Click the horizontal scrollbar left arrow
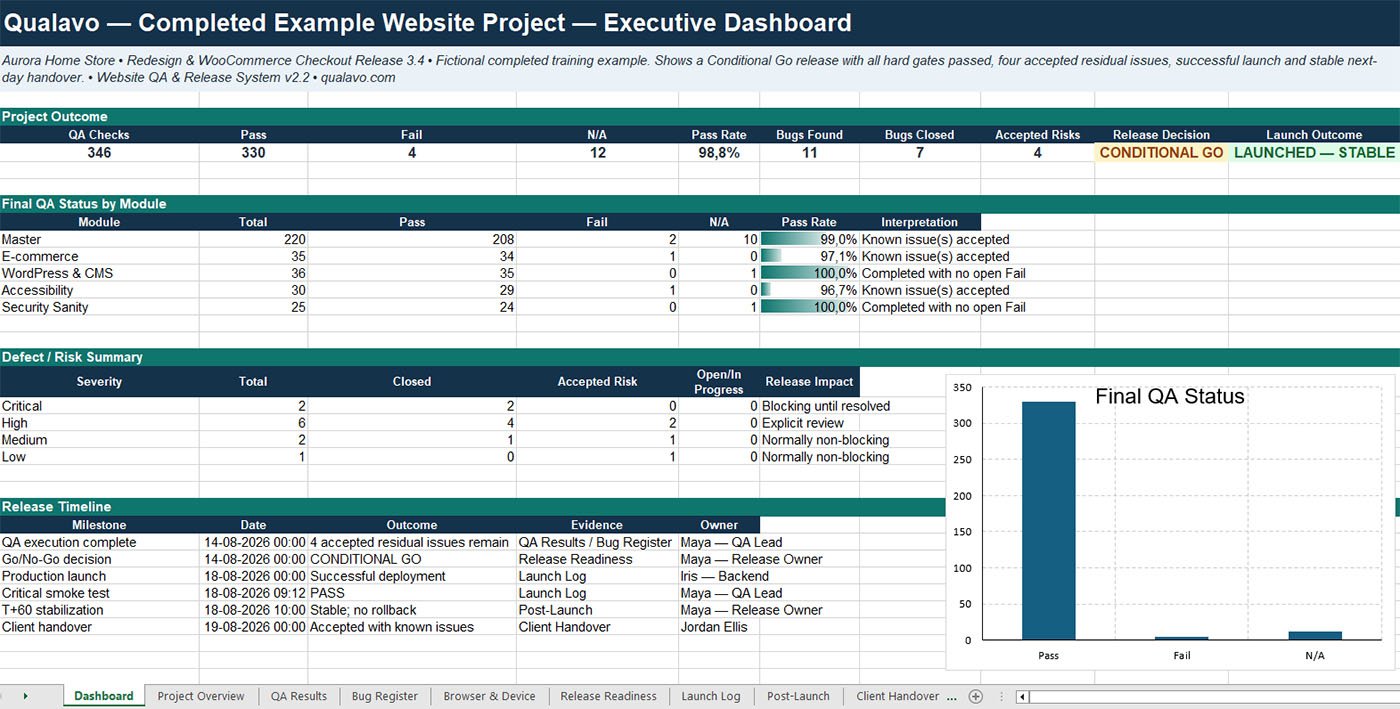1400x709 pixels. click(1022, 696)
